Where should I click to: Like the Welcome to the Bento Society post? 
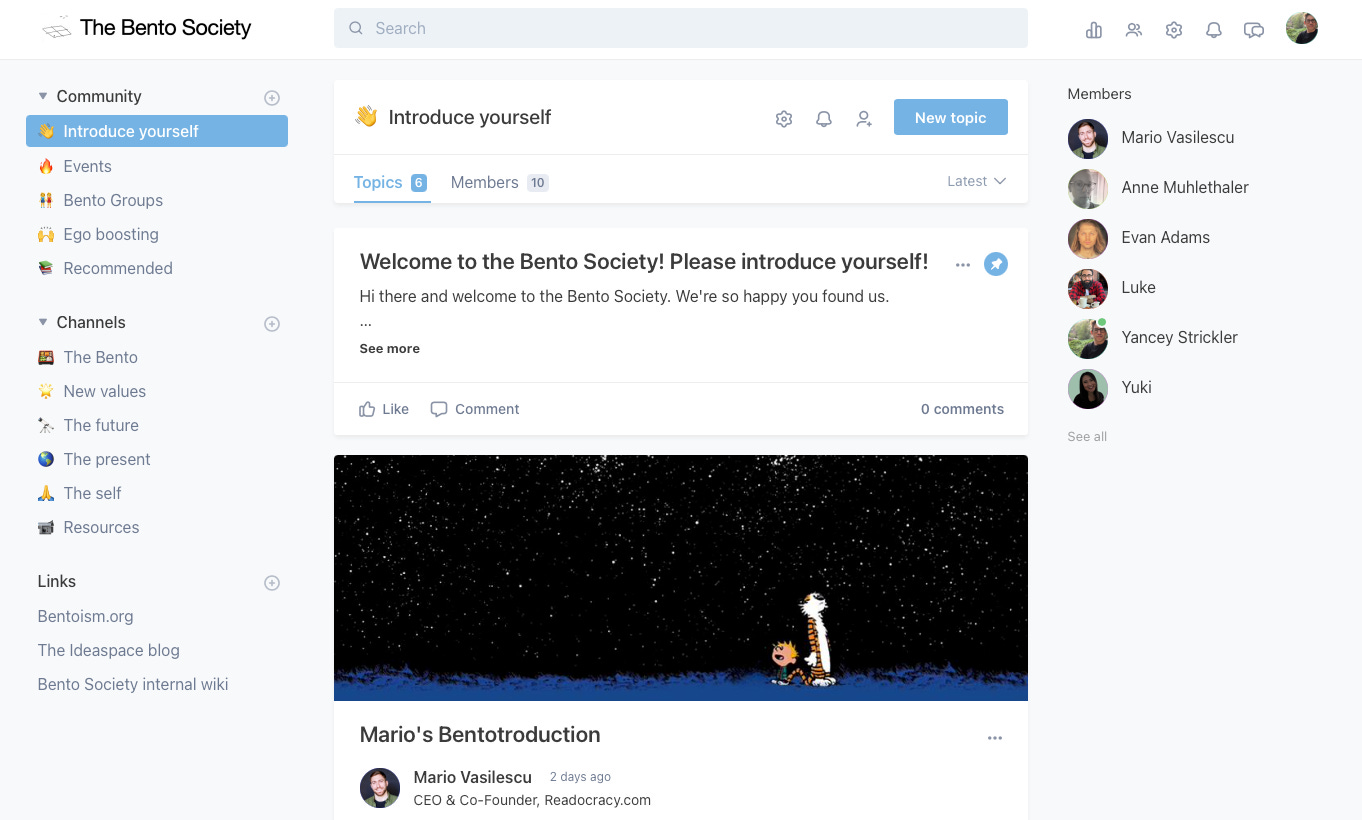click(384, 409)
